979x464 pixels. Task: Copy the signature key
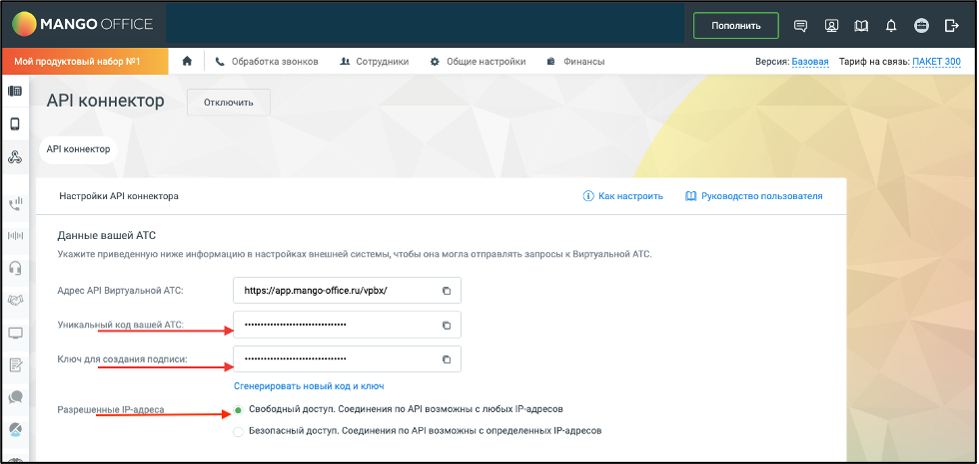tap(446, 359)
